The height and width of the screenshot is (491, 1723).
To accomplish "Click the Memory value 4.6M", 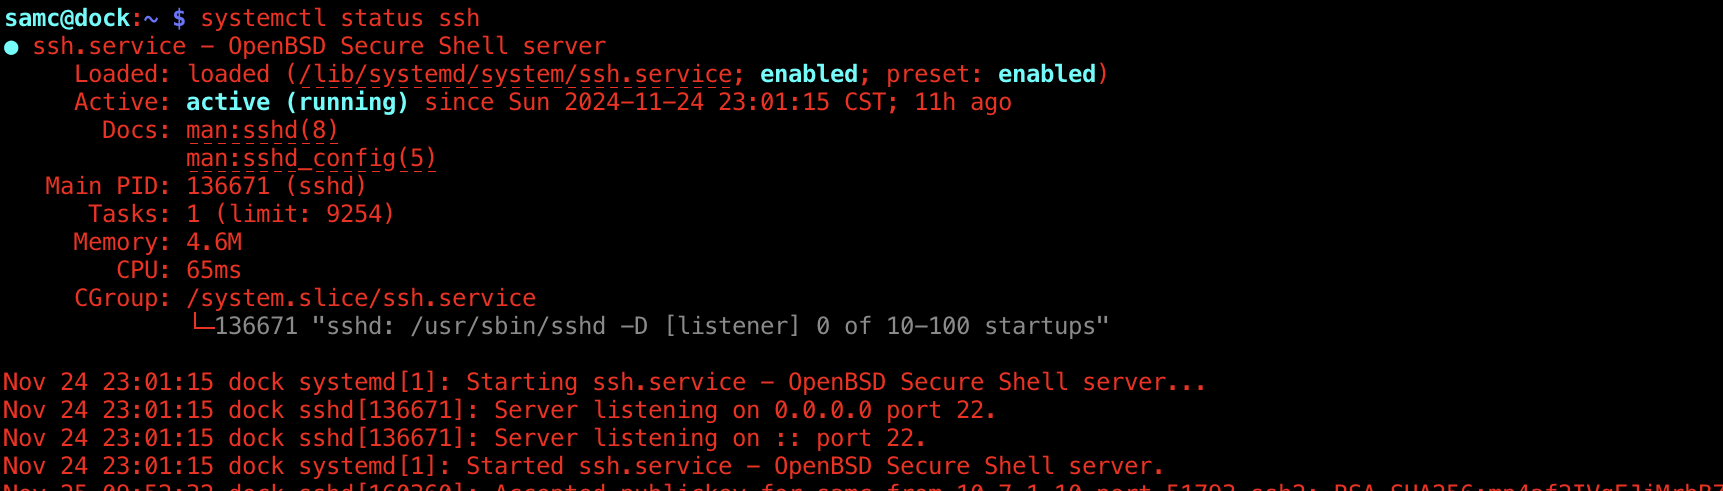I will click(x=214, y=242).
